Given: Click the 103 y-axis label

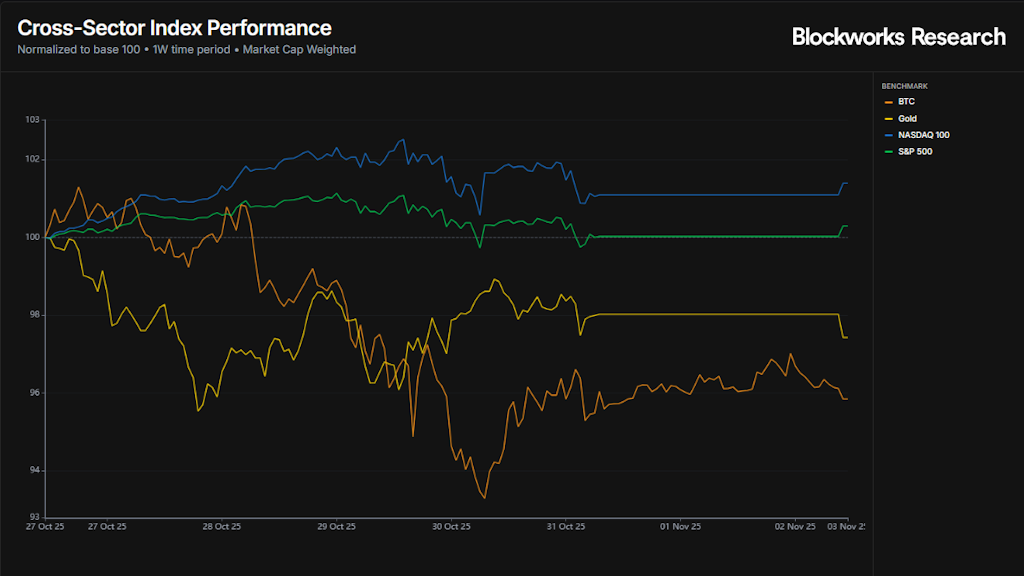Looking at the screenshot, I should click(32, 120).
